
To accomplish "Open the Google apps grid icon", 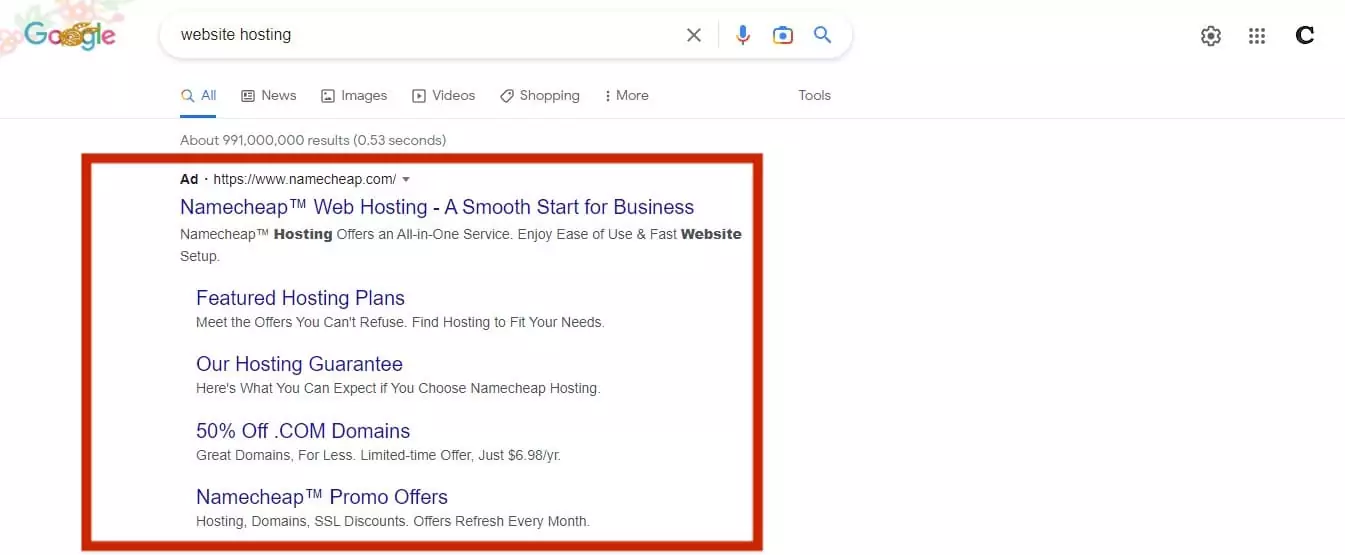I will pos(1258,36).
